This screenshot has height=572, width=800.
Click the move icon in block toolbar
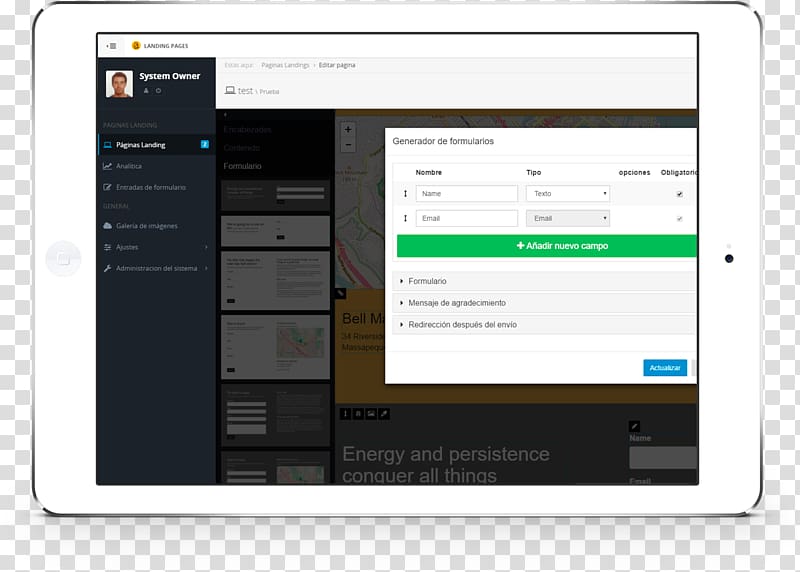coord(345,414)
